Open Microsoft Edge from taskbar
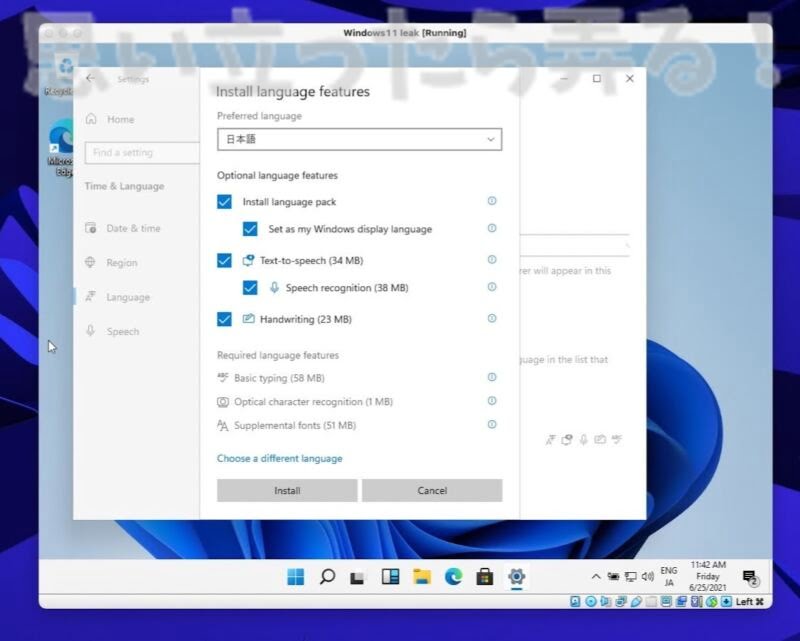This screenshot has height=641, width=800. pyautogui.click(x=453, y=577)
